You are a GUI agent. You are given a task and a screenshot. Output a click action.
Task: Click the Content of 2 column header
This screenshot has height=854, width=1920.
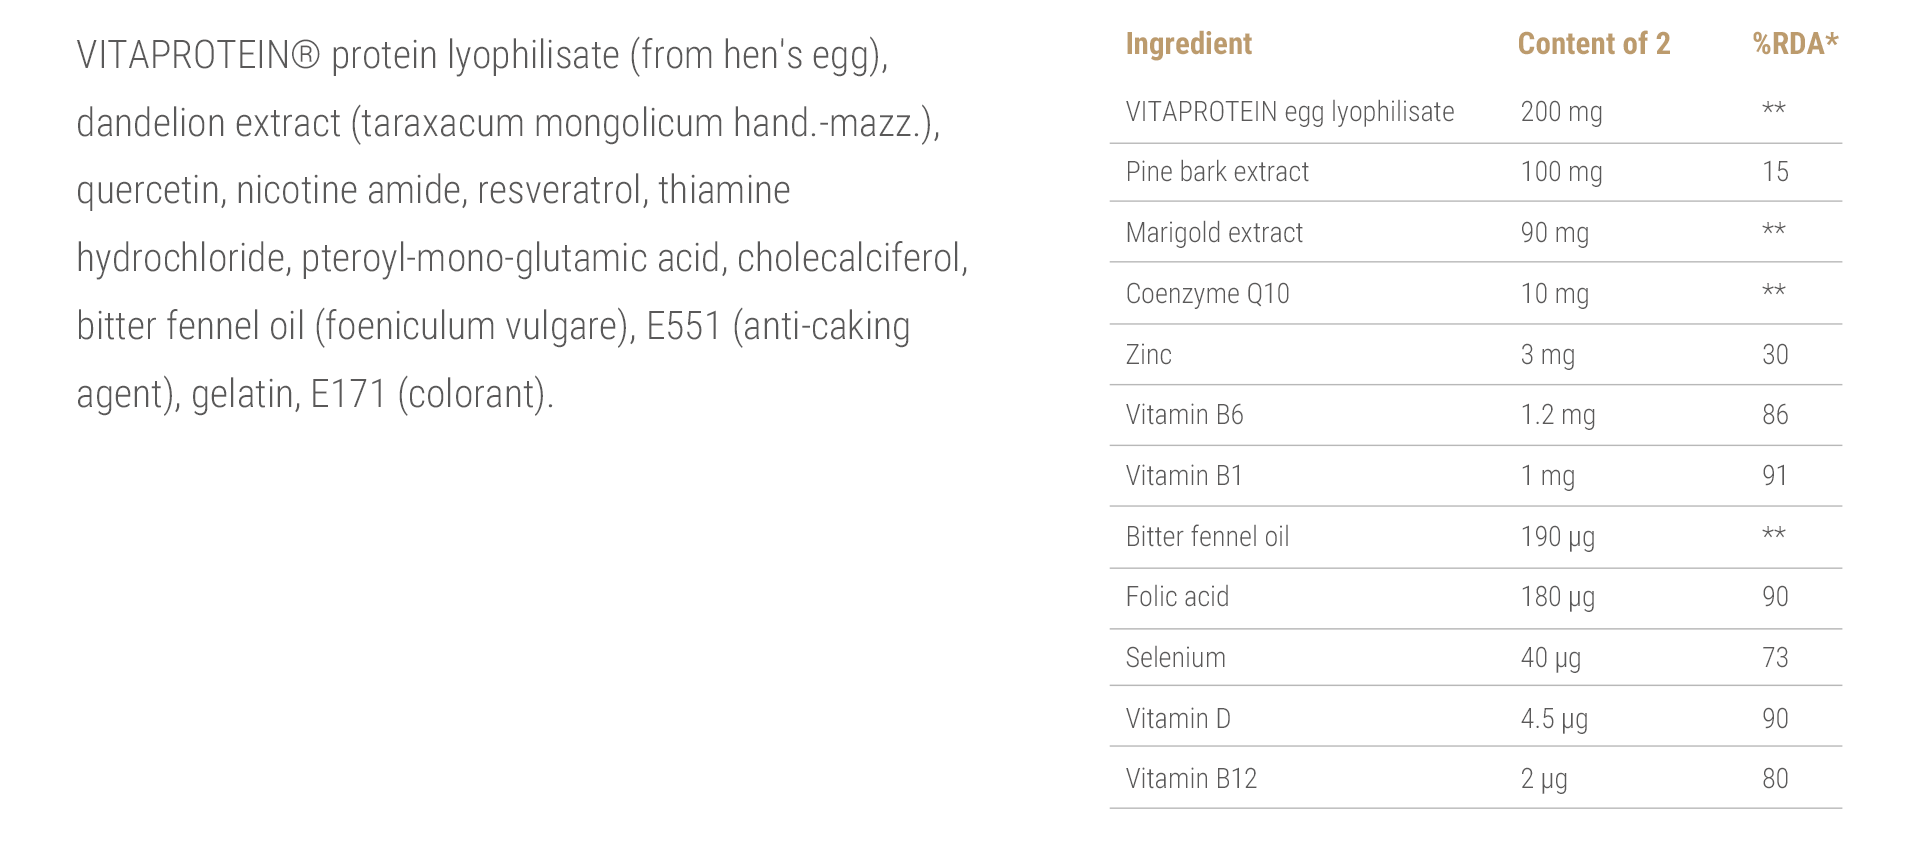pyautogui.click(x=1593, y=44)
